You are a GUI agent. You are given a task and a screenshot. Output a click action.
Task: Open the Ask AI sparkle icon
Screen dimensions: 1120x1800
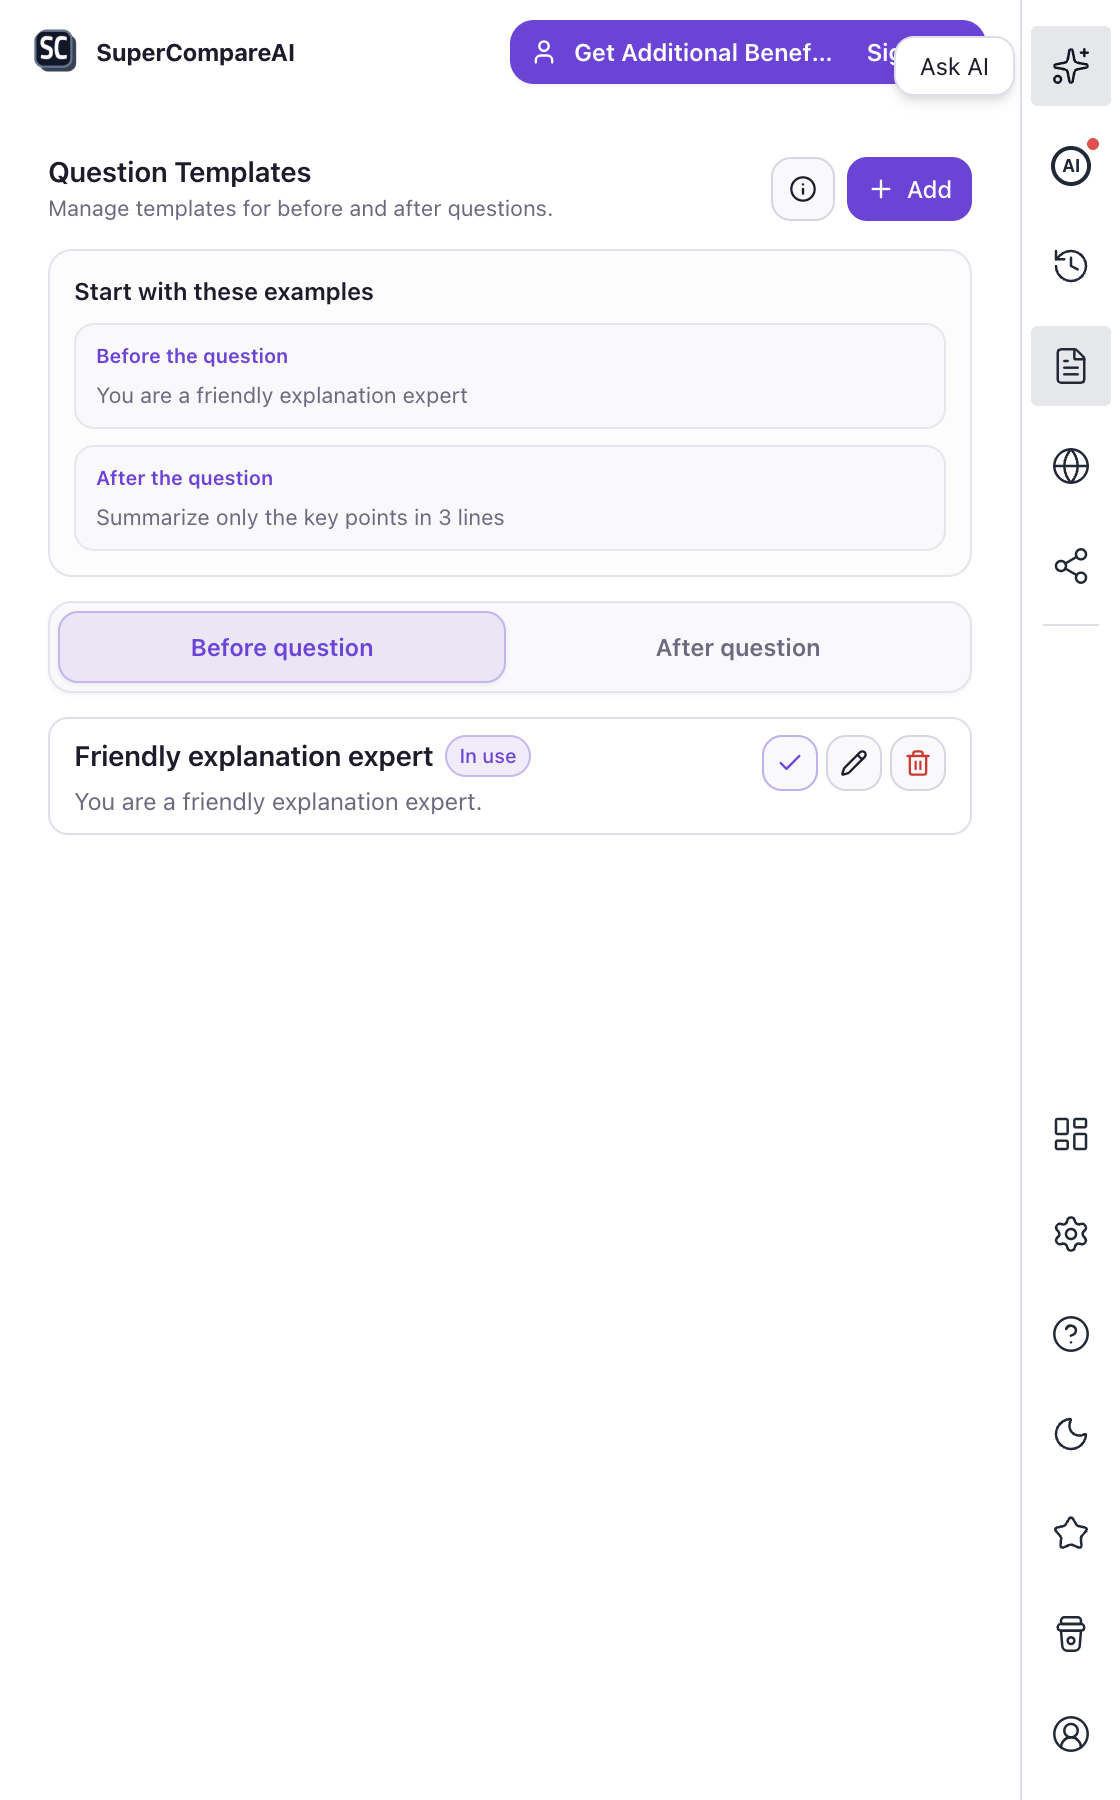1070,66
